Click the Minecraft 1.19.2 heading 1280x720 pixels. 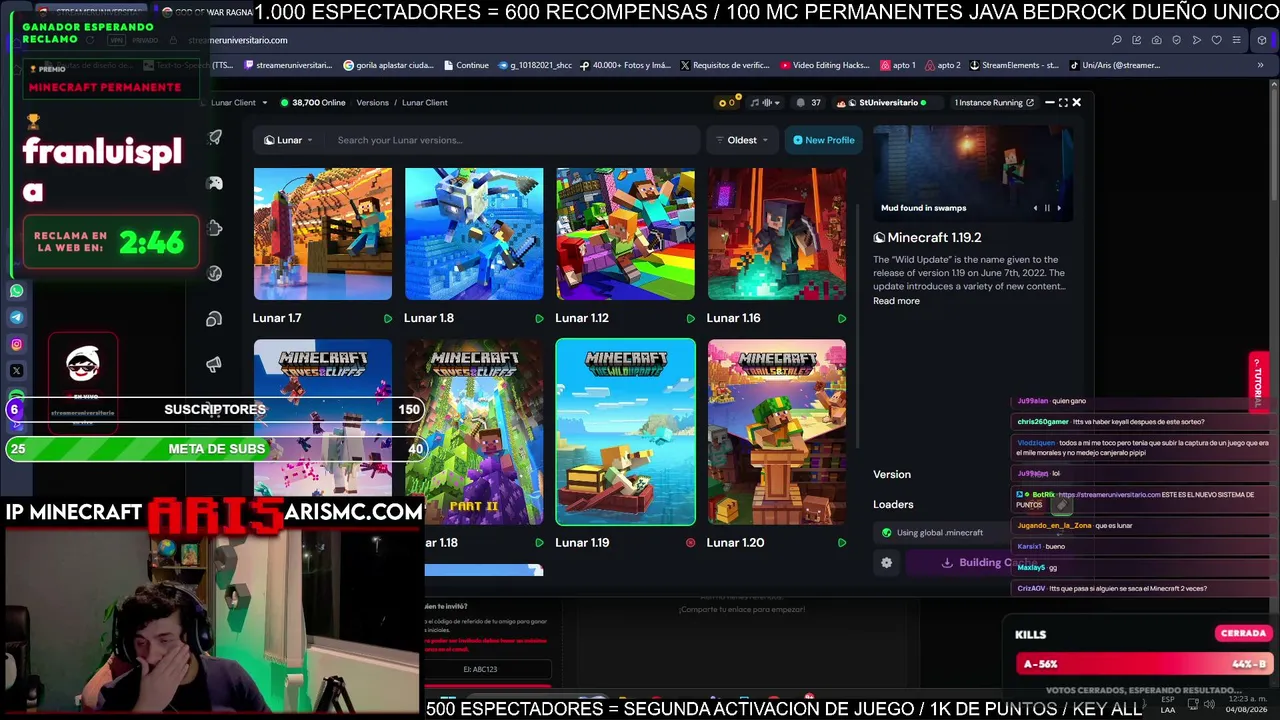927,238
